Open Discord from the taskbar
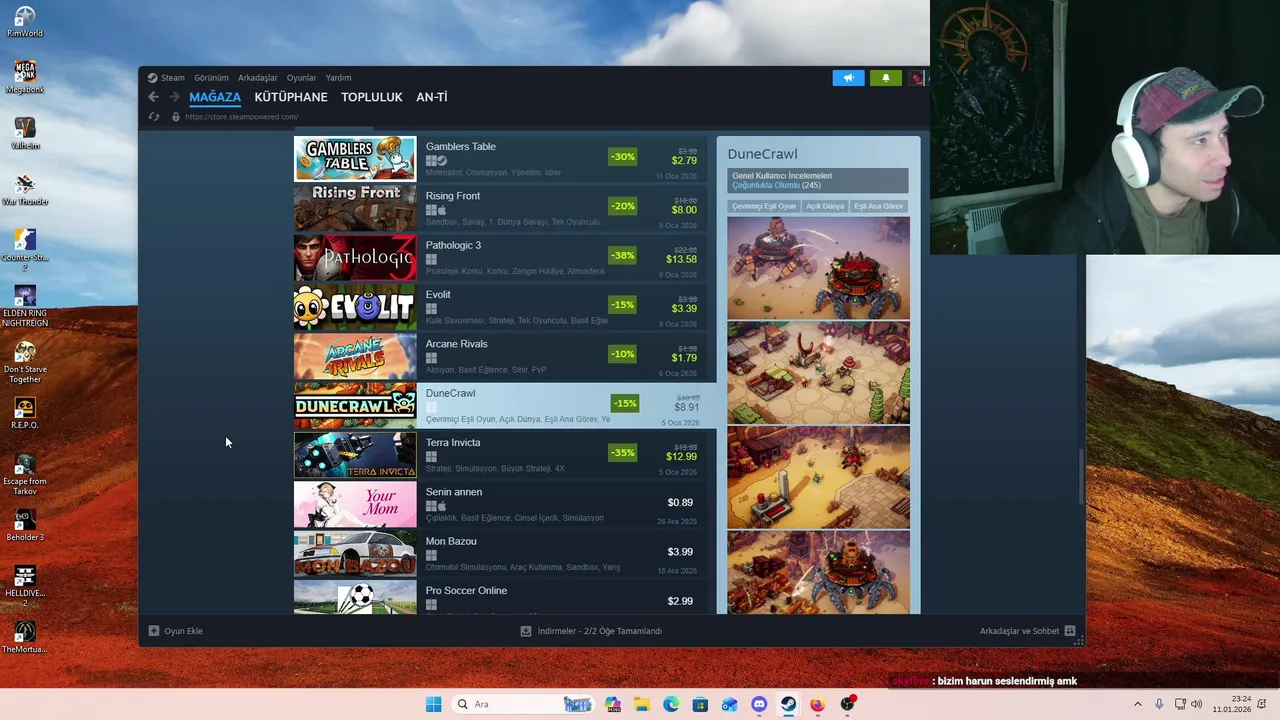This screenshot has width=1280, height=720. (759, 704)
